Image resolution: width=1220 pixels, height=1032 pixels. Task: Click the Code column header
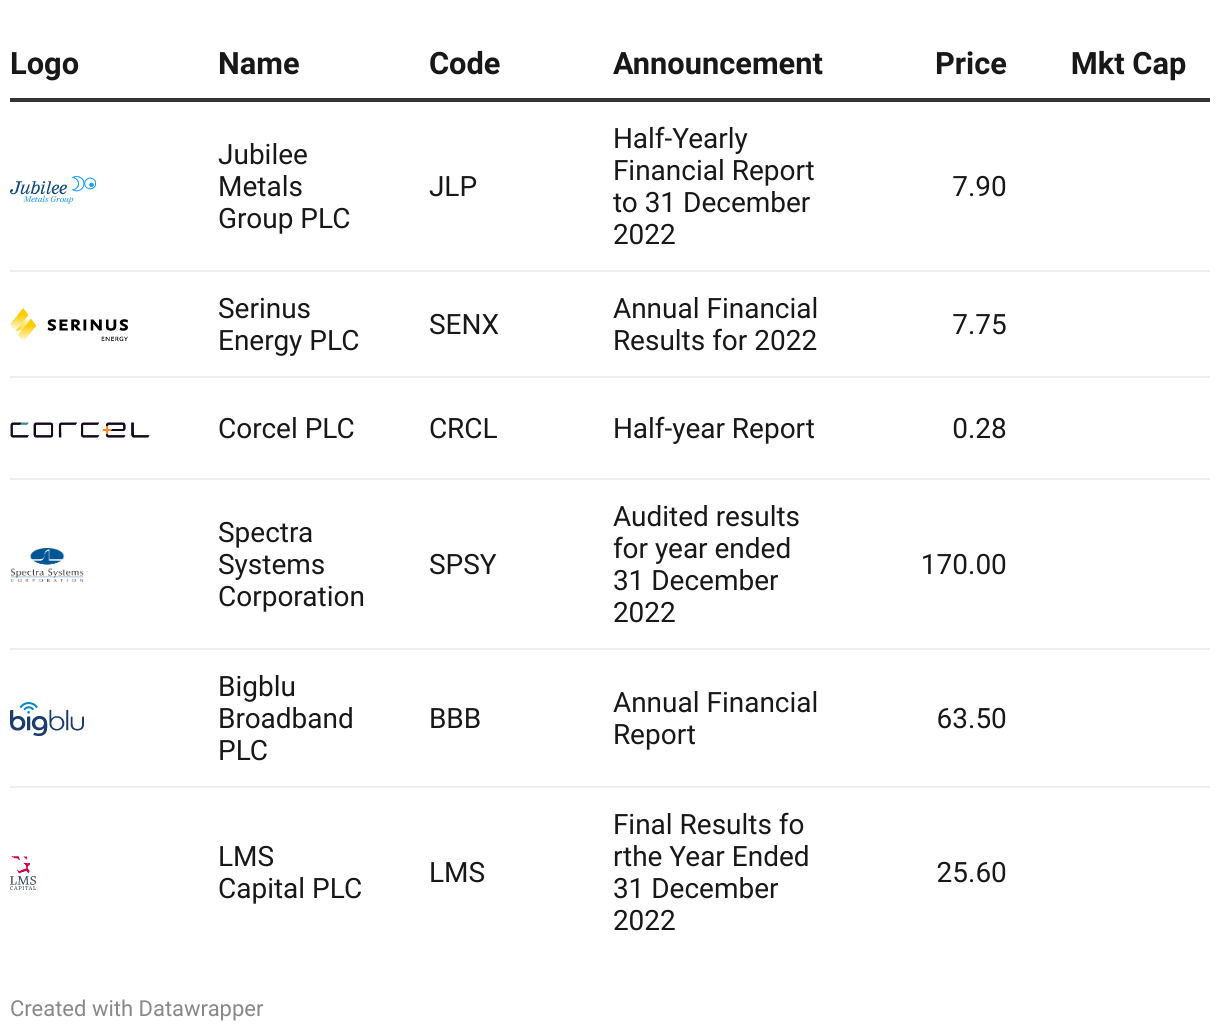(464, 64)
